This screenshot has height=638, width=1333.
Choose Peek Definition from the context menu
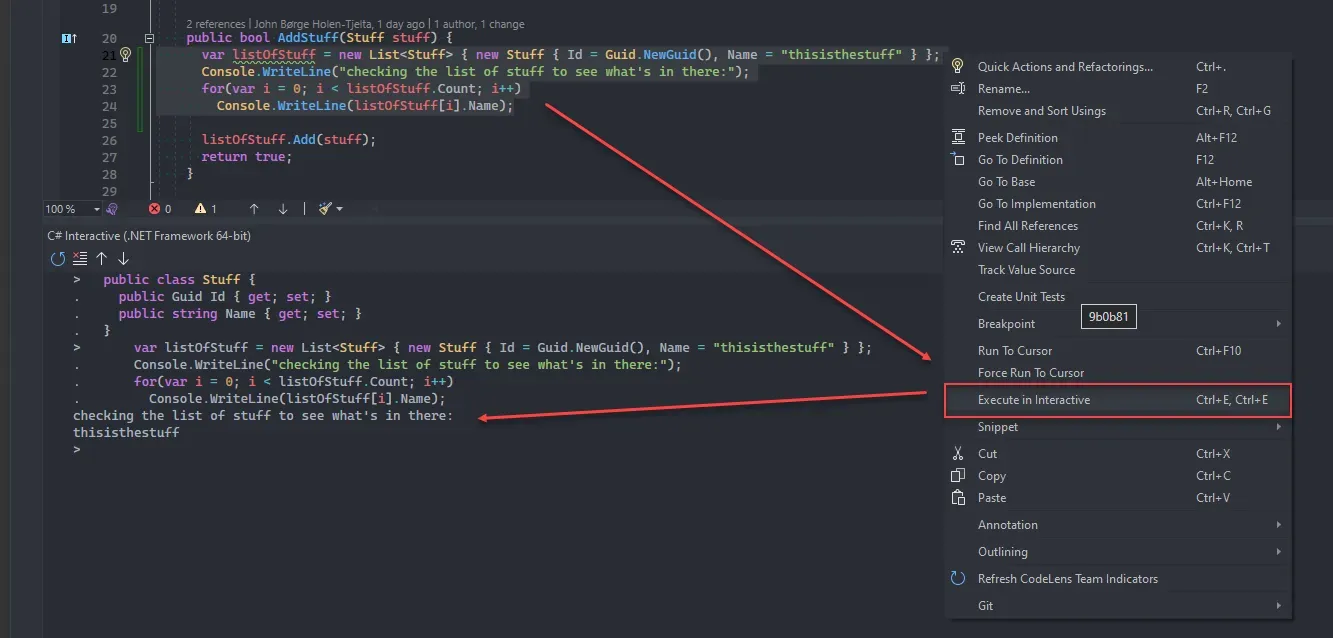pos(1018,137)
